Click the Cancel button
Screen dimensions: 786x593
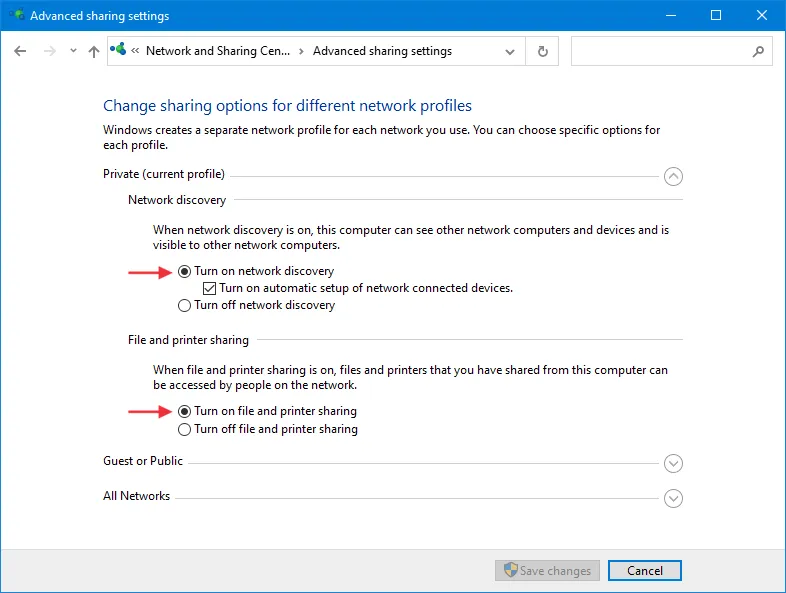[644, 570]
